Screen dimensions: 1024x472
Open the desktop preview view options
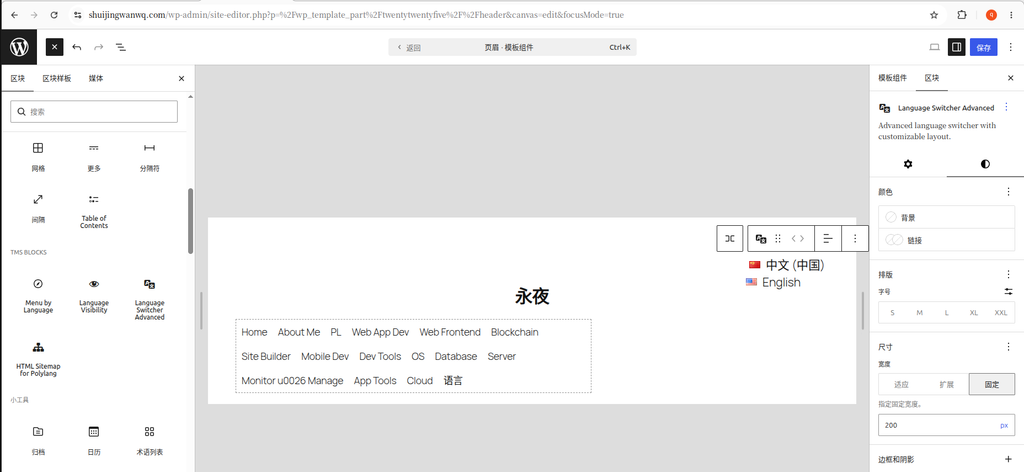tap(935, 47)
